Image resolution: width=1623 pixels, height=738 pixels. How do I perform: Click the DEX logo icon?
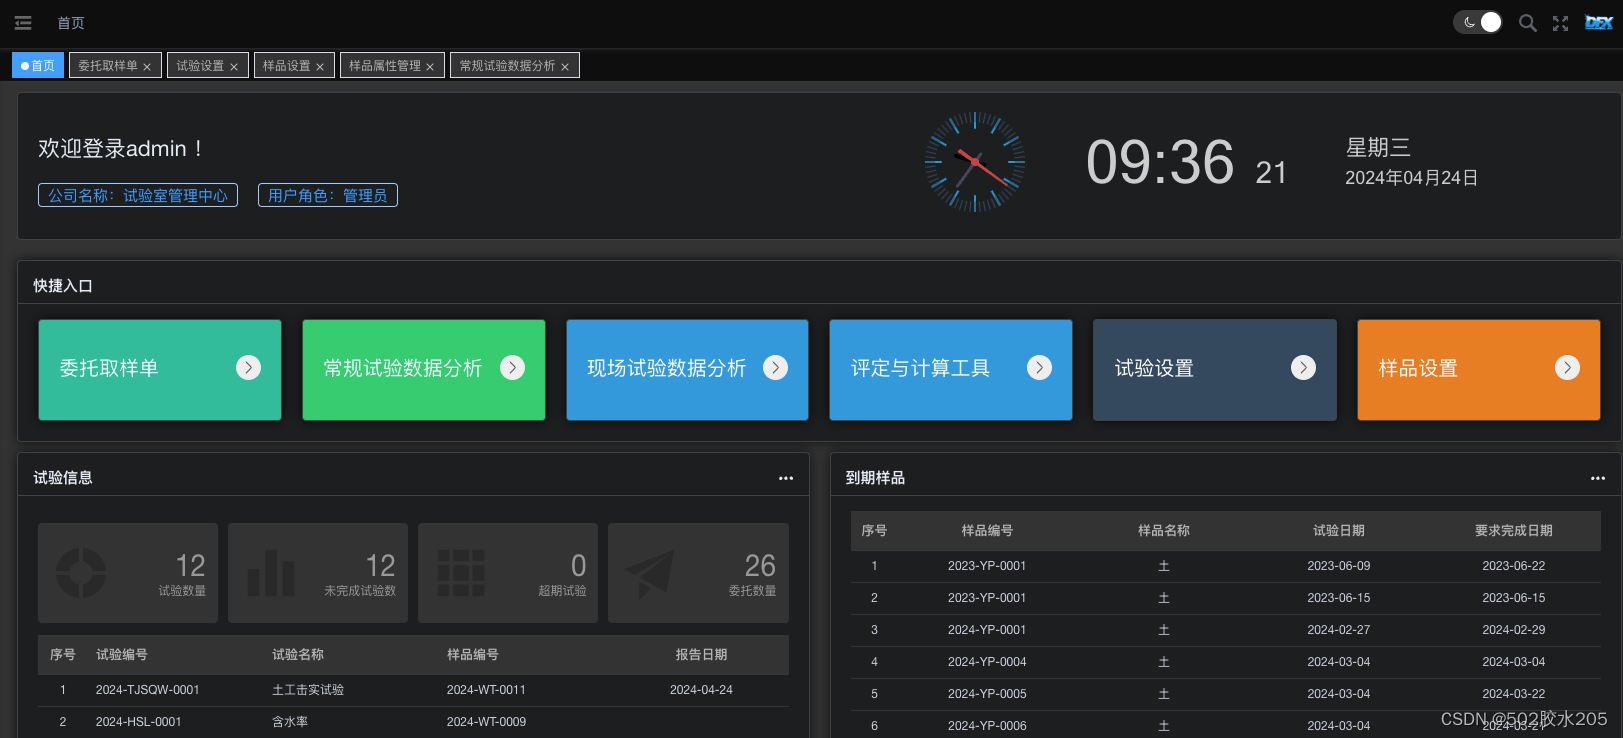(x=1598, y=23)
